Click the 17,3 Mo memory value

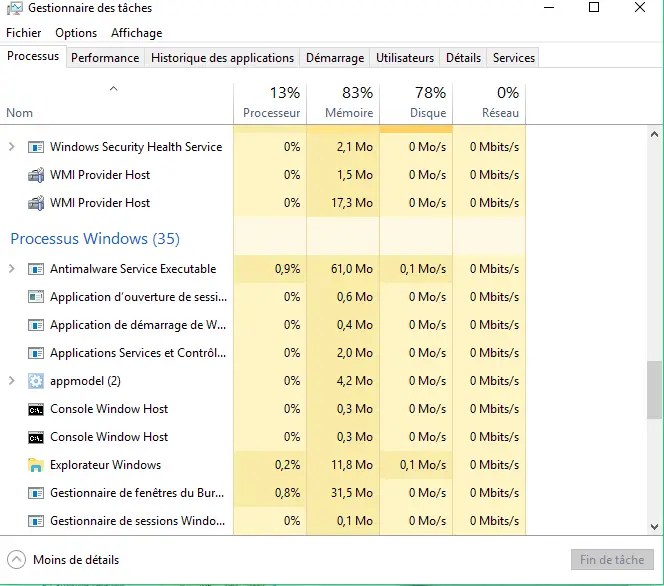pos(352,203)
